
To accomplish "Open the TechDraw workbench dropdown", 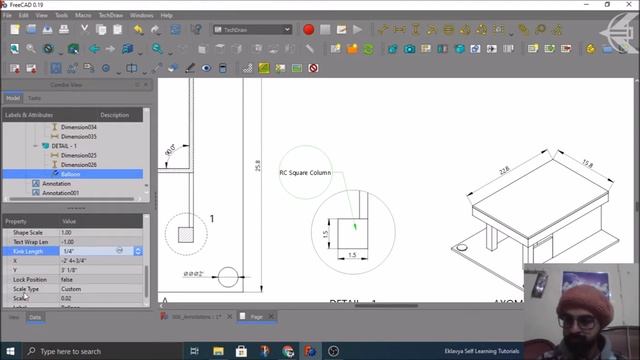I will click(252, 29).
